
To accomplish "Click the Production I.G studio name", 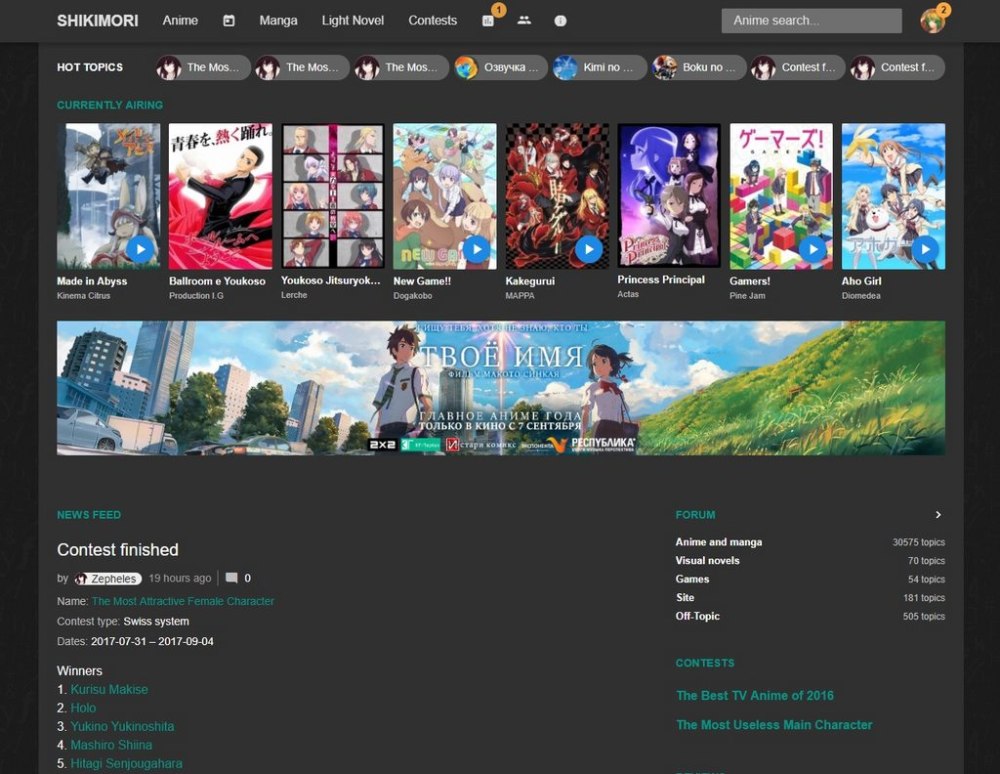I will (196, 296).
